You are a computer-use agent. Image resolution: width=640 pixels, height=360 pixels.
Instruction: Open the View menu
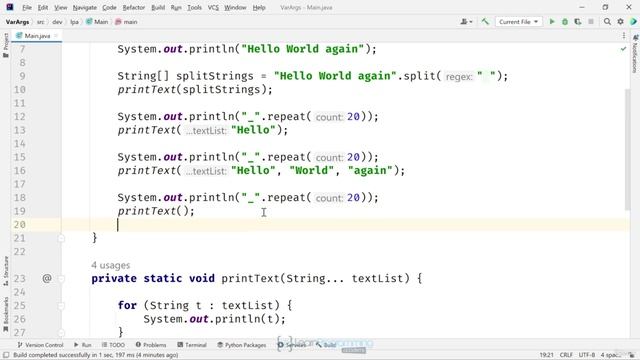point(60,7)
